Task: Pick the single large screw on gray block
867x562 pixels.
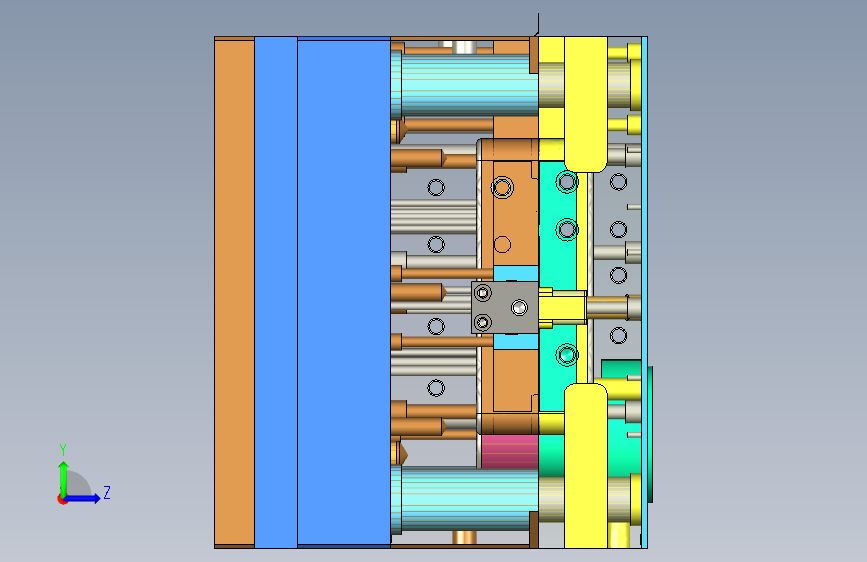Action: pos(519,308)
